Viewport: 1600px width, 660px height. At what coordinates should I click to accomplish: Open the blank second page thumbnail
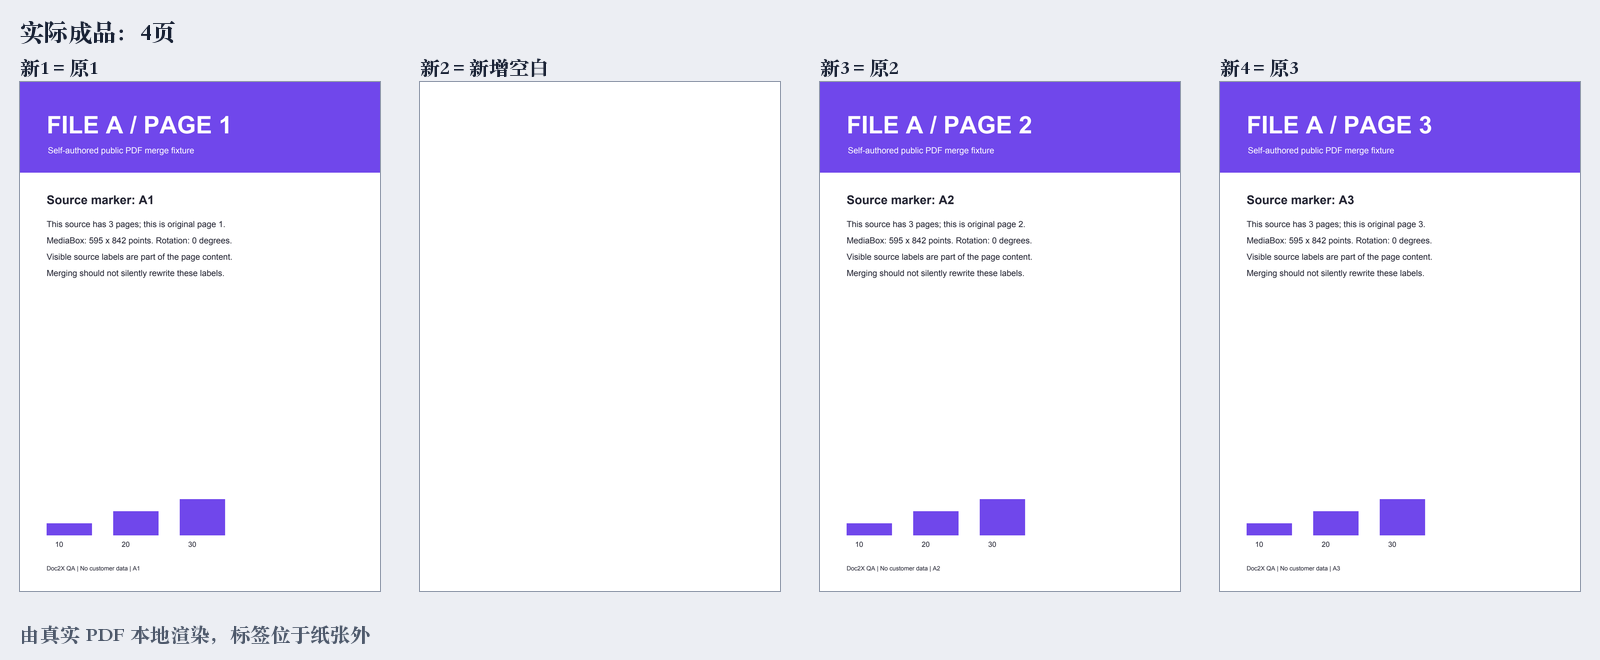click(600, 336)
